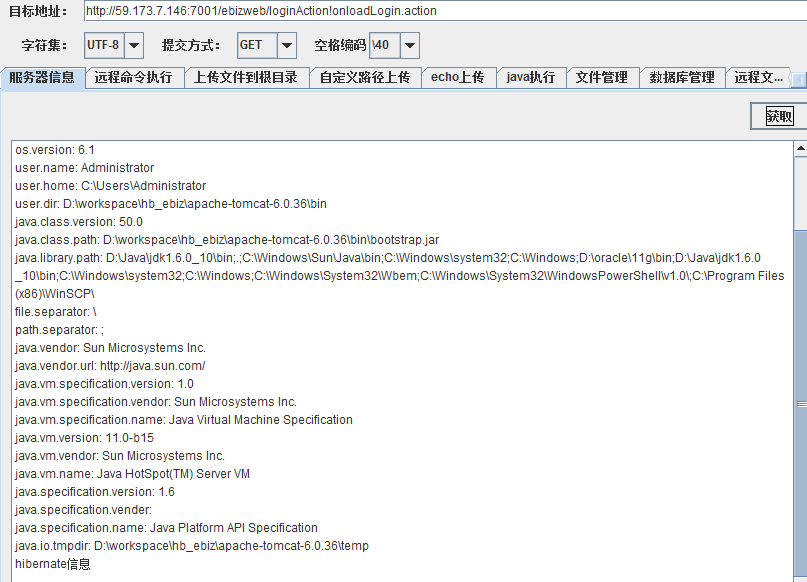Click the 'user.name: Administrator' line
The width and height of the screenshot is (807, 582).
[84, 168]
